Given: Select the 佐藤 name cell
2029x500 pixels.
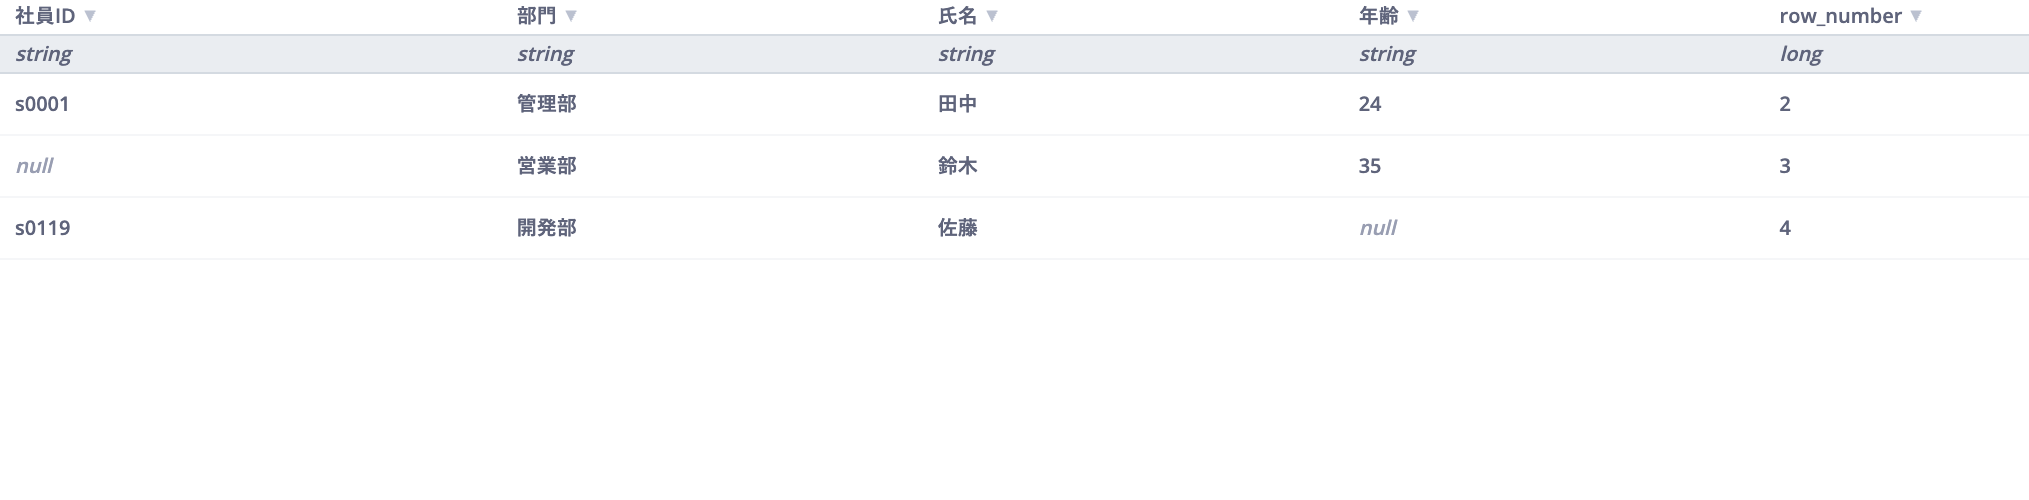Looking at the screenshot, I should [957, 228].
